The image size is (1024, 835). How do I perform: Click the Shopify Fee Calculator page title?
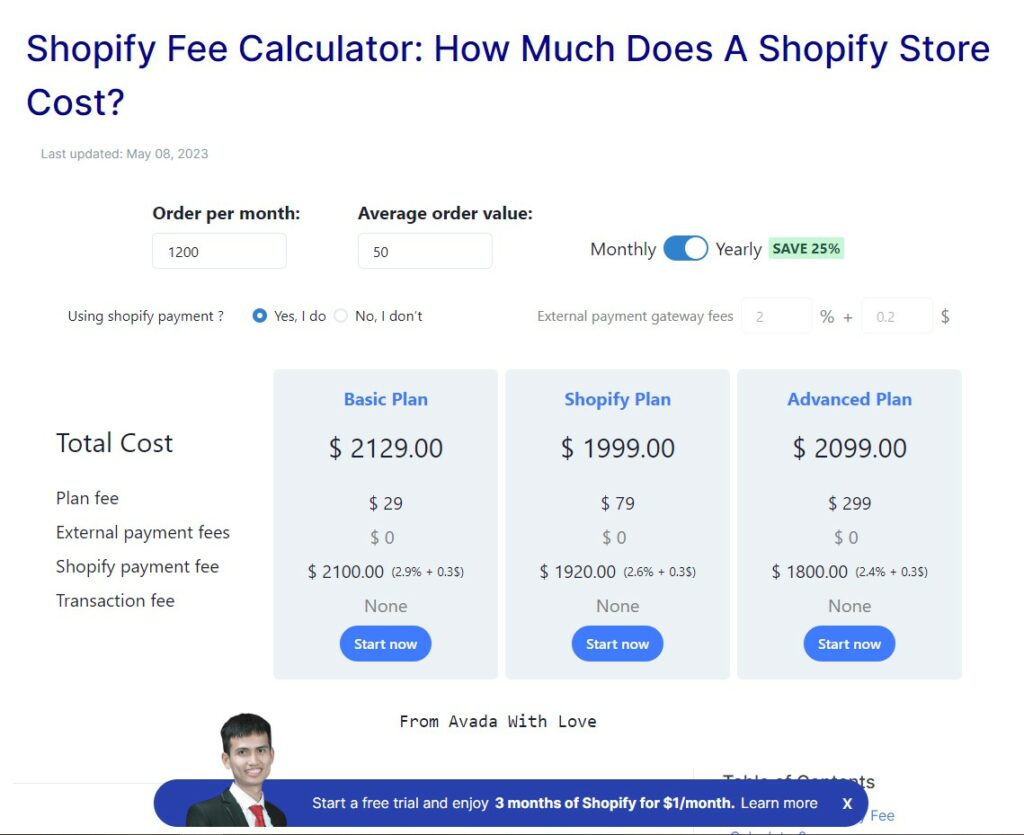point(508,75)
